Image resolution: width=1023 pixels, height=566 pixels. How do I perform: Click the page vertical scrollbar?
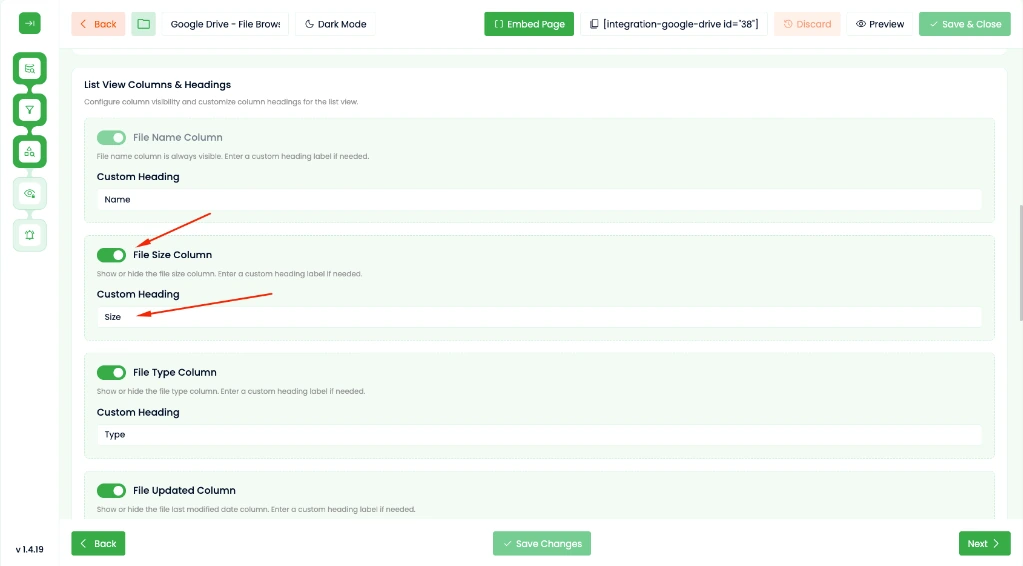1019,263
